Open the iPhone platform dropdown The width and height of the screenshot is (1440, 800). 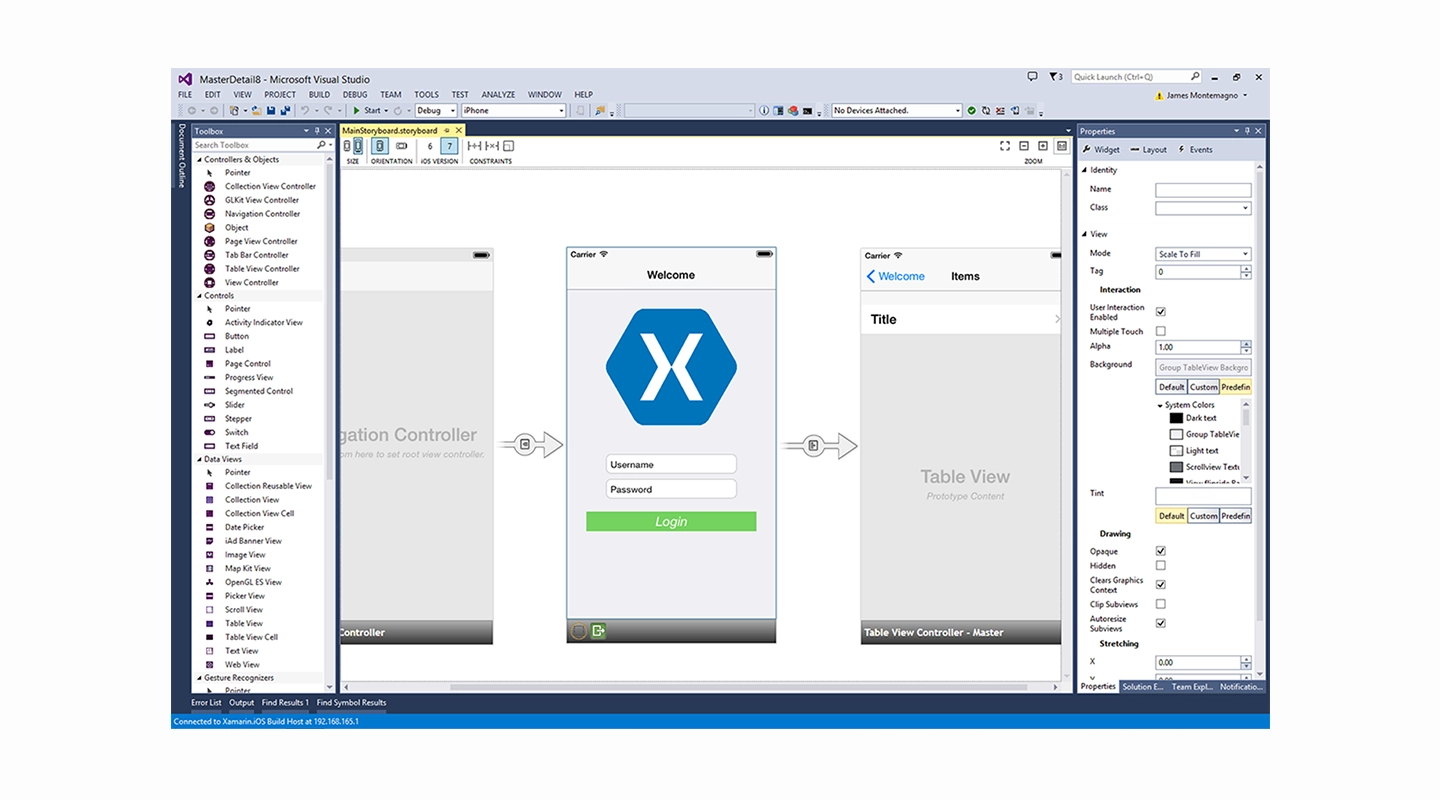(x=514, y=111)
